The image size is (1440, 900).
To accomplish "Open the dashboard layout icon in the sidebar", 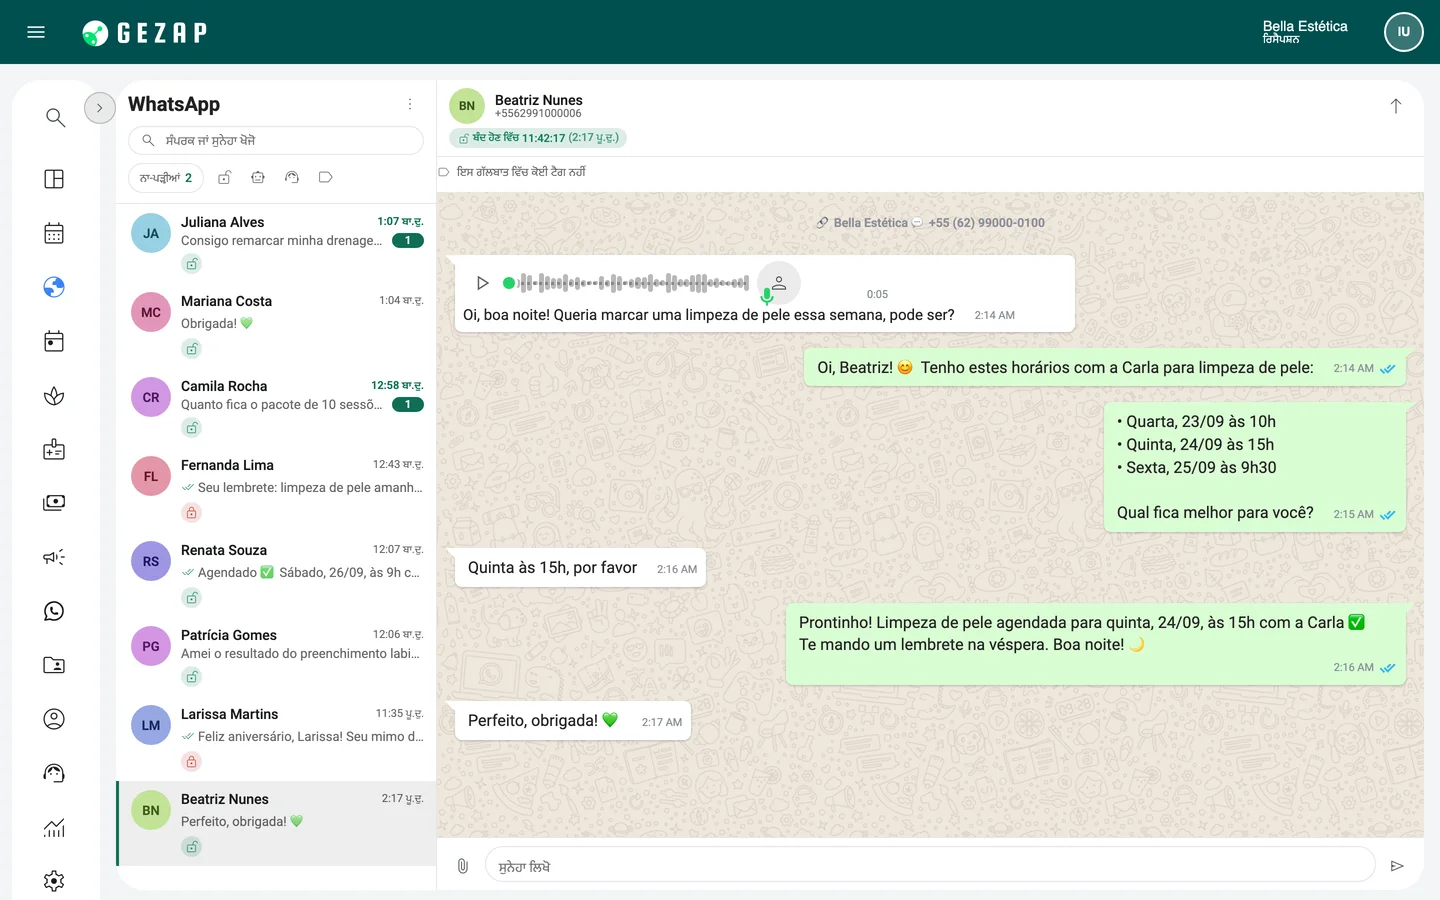I will [x=54, y=179].
